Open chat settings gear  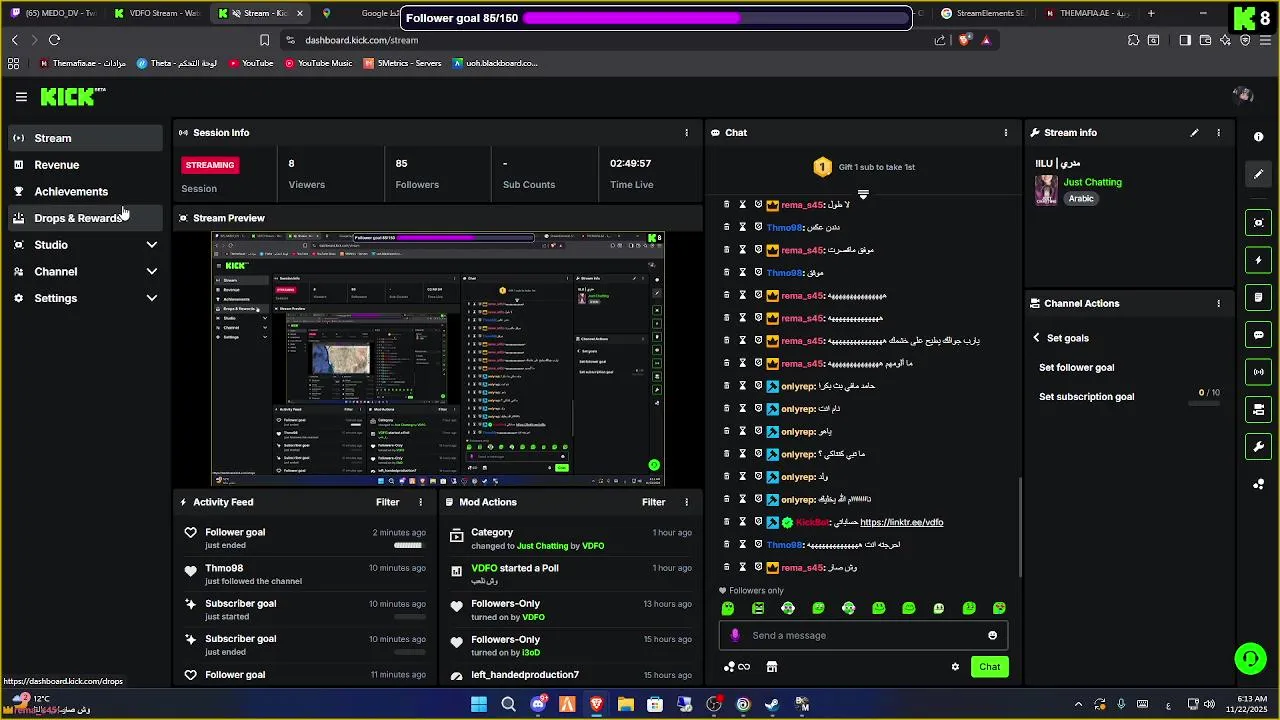pyautogui.click(x=955, y=667)
